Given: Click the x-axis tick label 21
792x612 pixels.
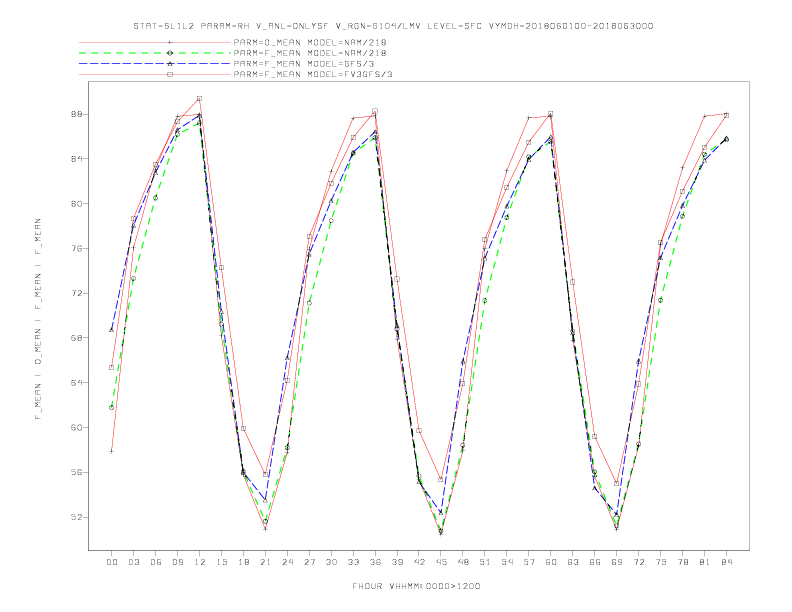Looking at the screenshot, I should click(265, 562).
